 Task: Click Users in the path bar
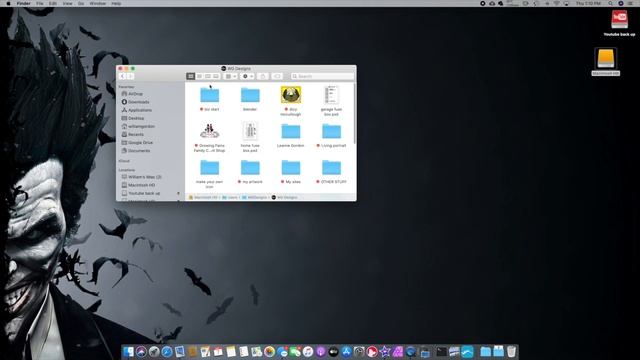click(x=230, y=198)
